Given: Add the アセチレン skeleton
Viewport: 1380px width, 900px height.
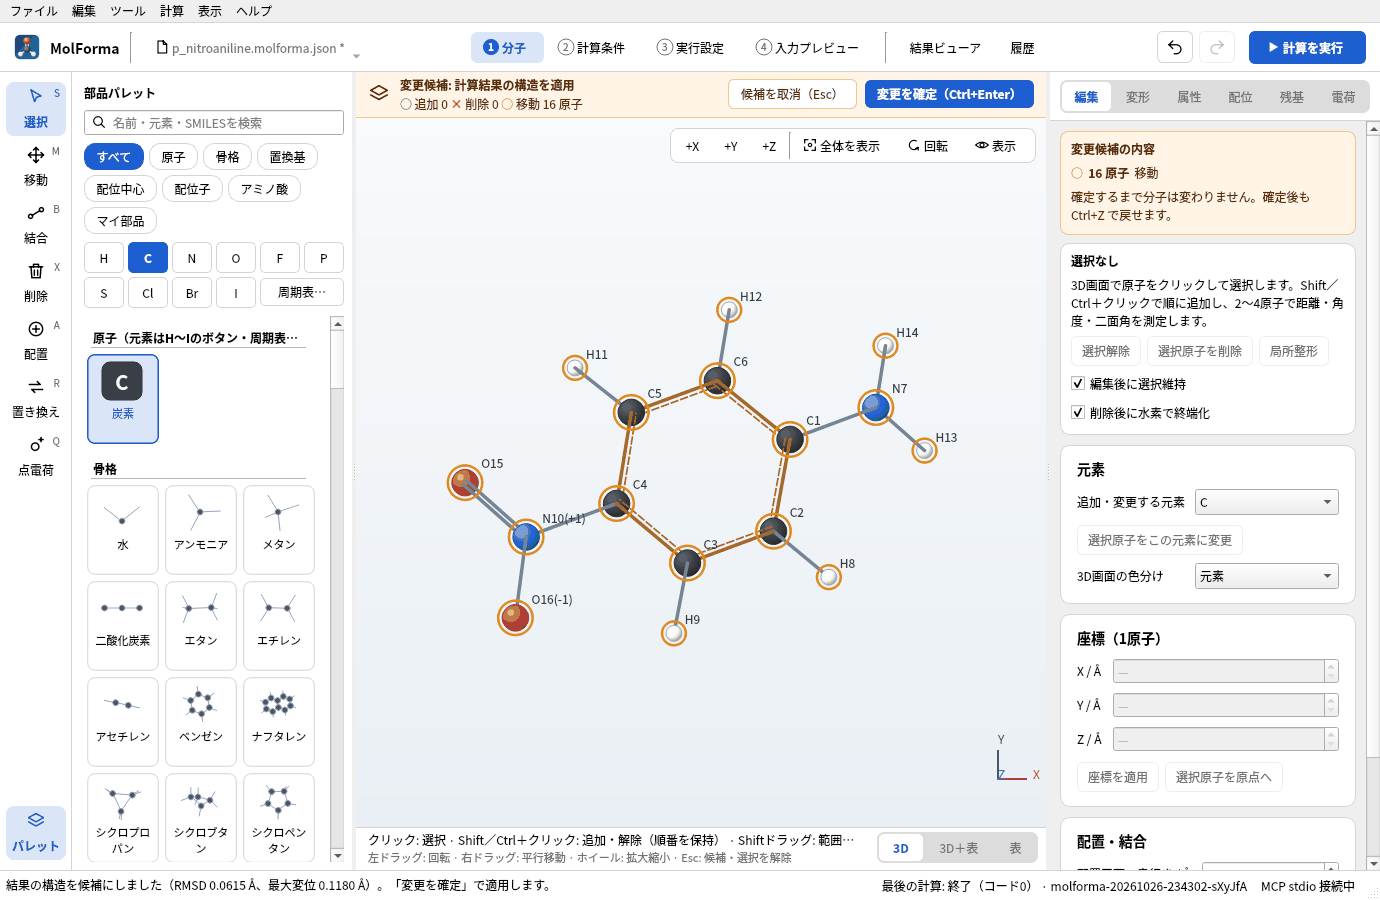Looking at the screenshot, I should 123,722.
